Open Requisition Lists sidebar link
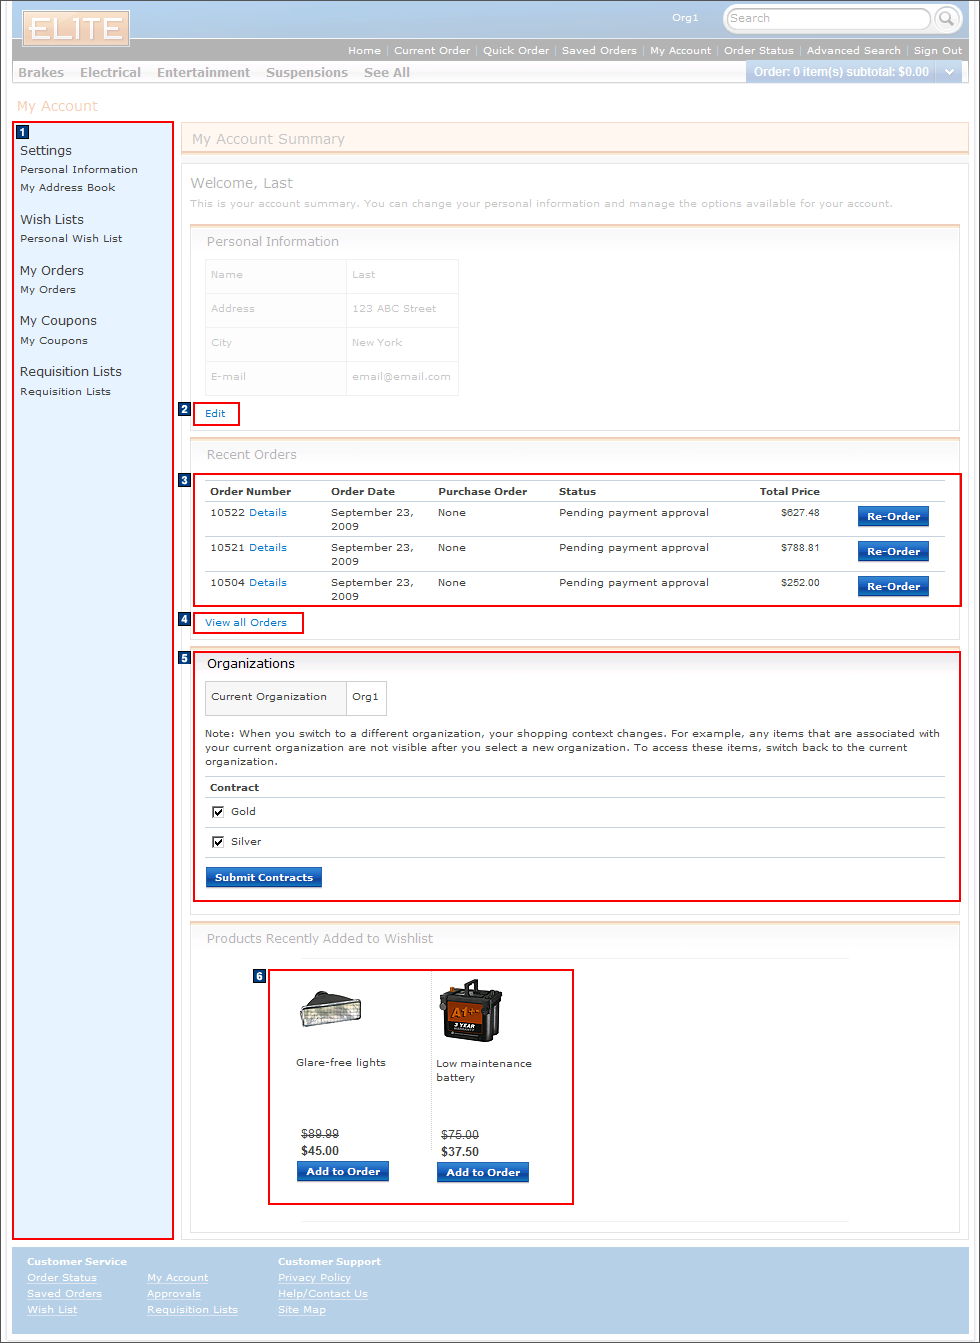Image resolution: width=980 pixels, height=1343 pixels. coord(65,392)
